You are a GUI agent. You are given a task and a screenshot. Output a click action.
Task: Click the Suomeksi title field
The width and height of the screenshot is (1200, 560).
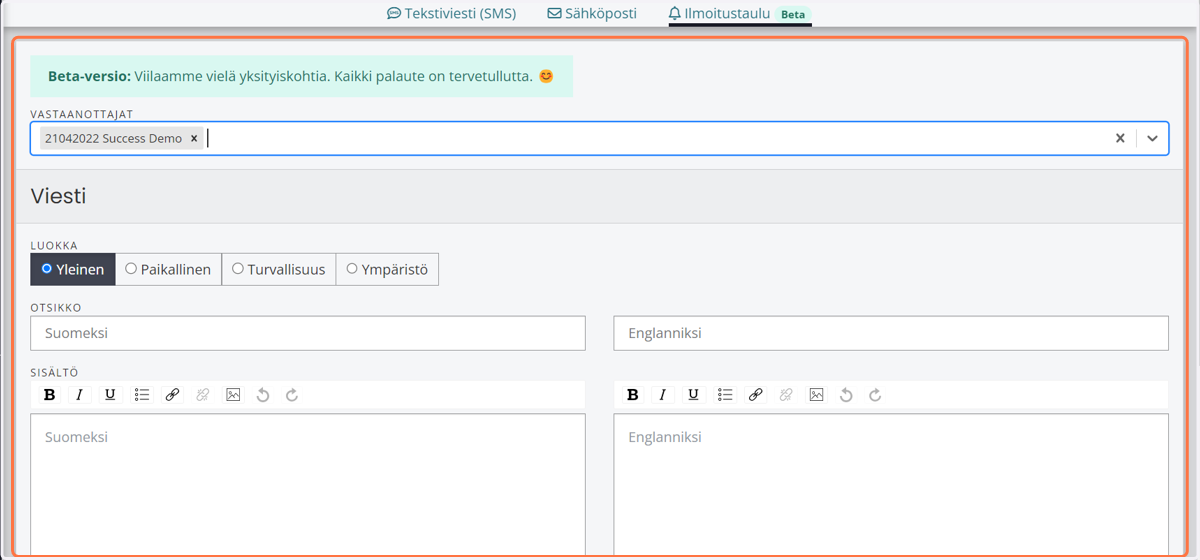(x=308, y=333)
